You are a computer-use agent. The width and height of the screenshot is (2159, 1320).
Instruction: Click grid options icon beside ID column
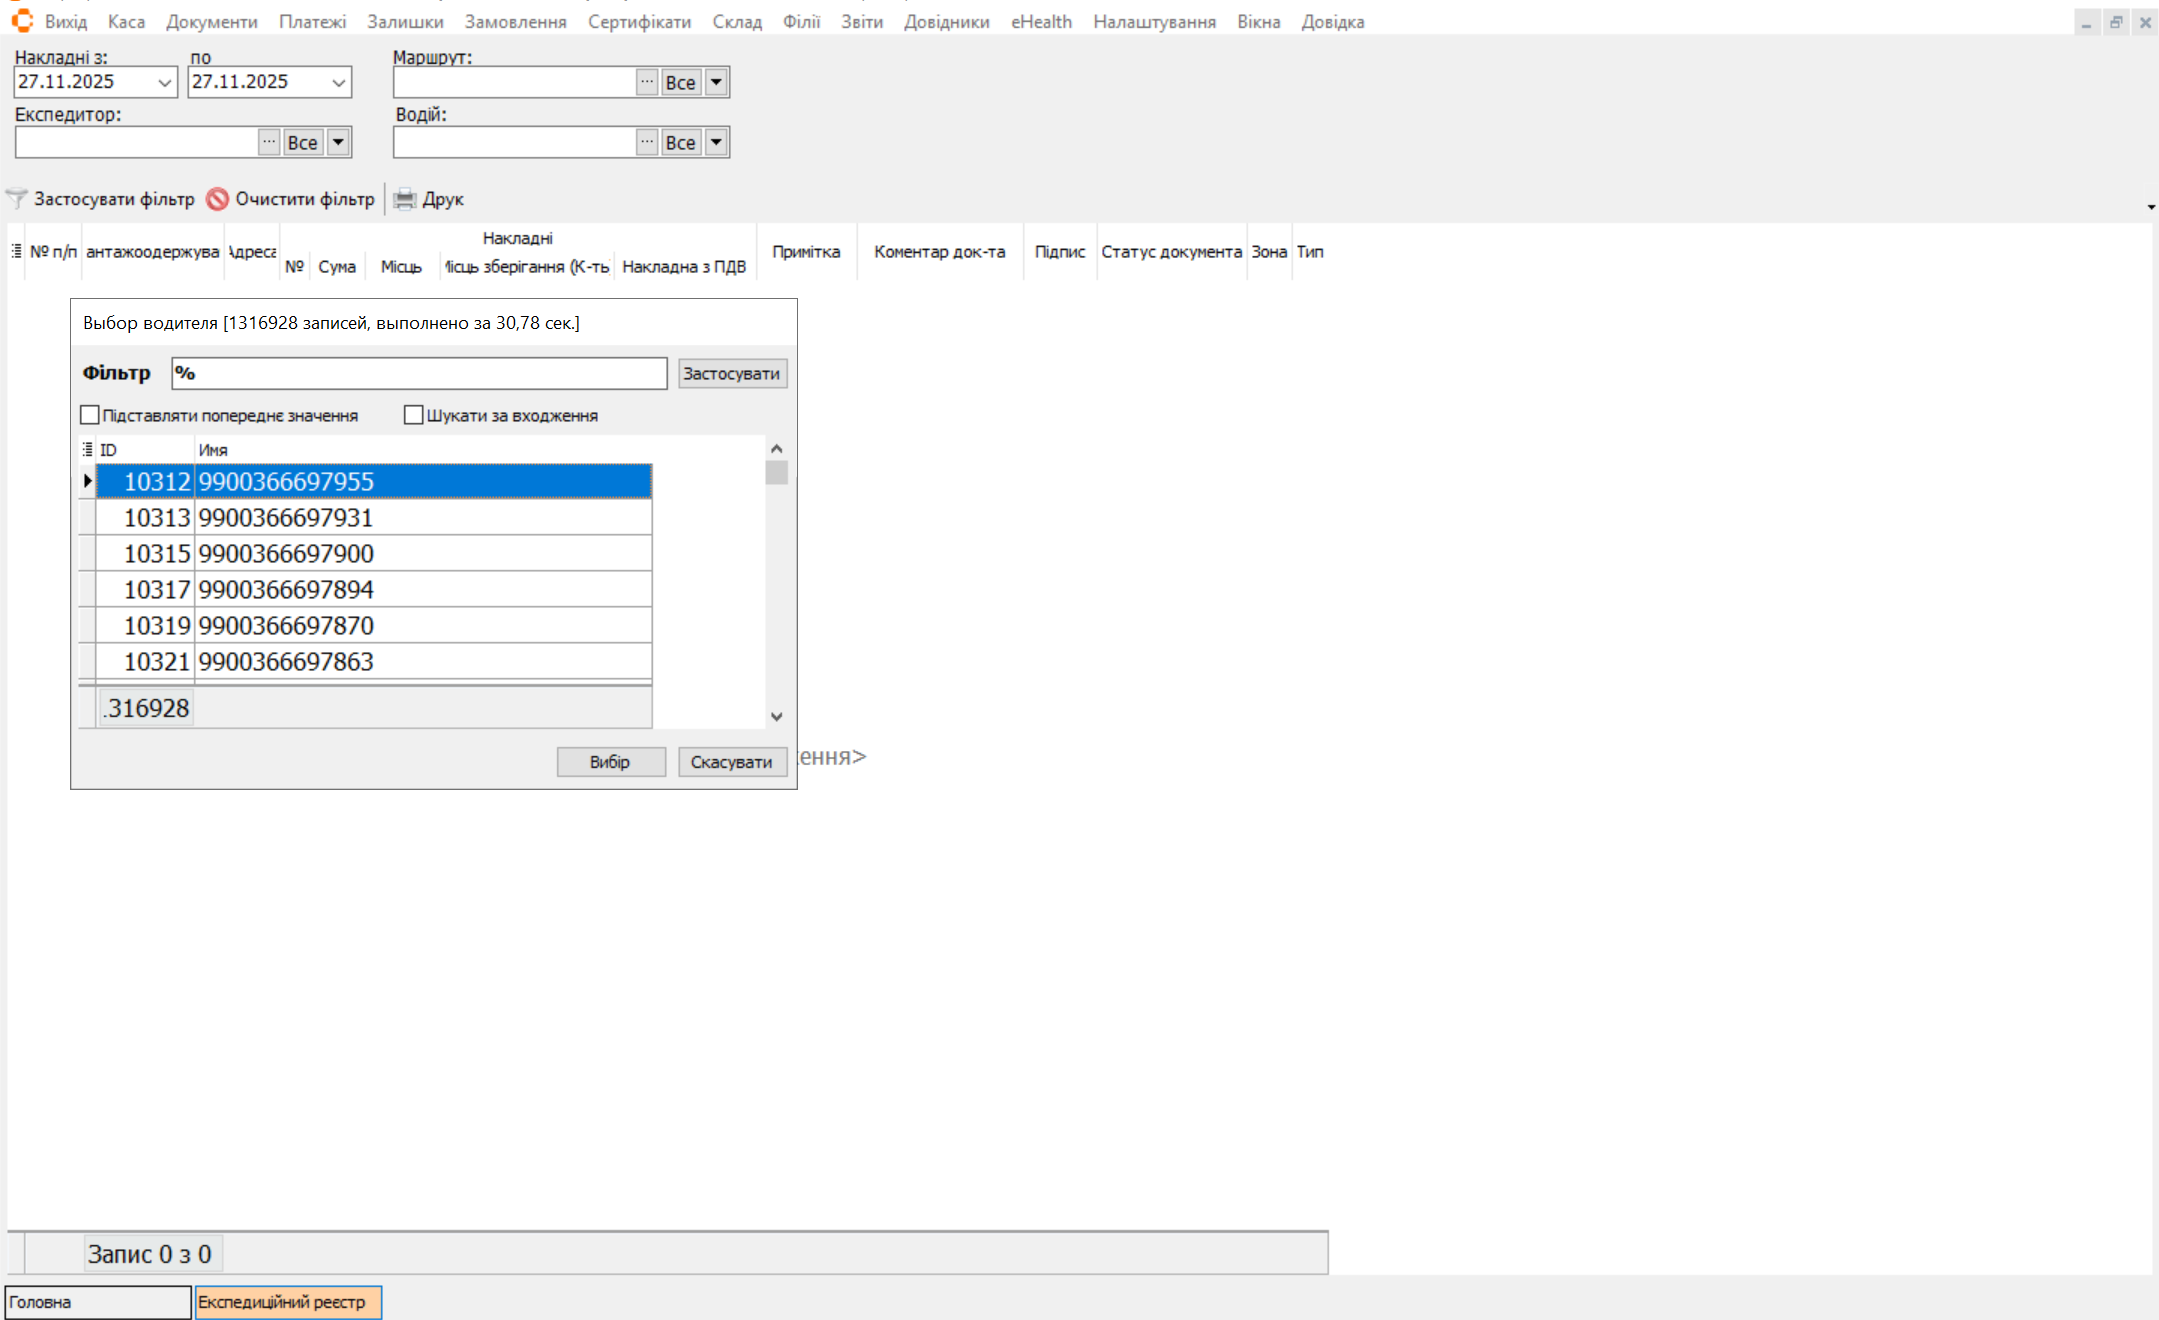pyautogui.click(x=87, y=449)
